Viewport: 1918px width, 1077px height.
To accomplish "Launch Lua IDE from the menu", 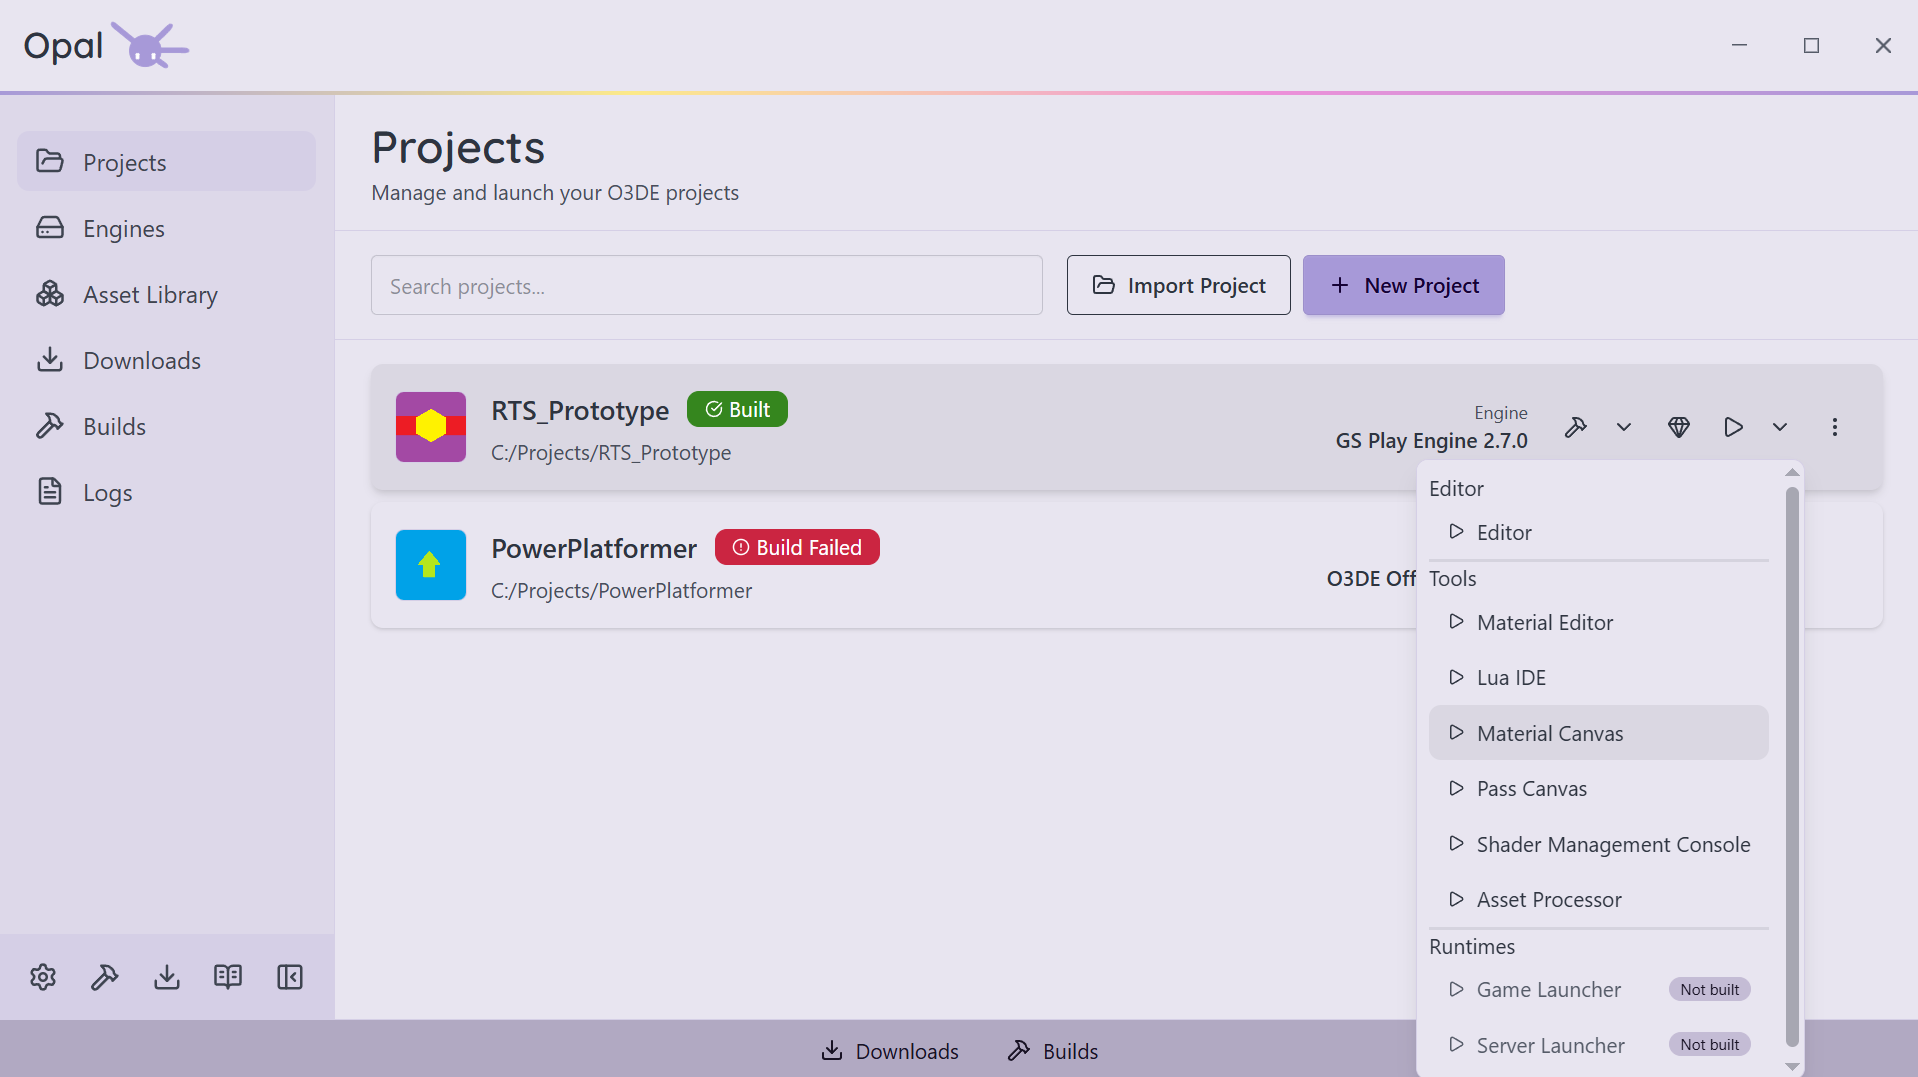I will 1599,677.
